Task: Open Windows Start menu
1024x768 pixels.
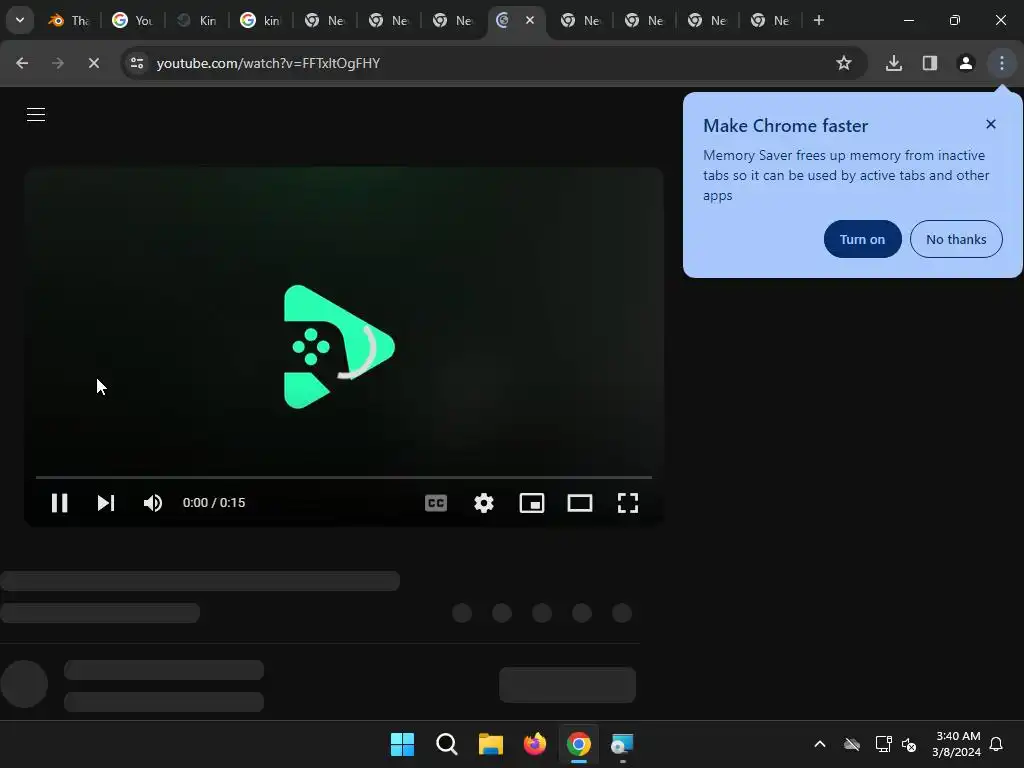Action: pyautogui.click(x=402, y=744)
